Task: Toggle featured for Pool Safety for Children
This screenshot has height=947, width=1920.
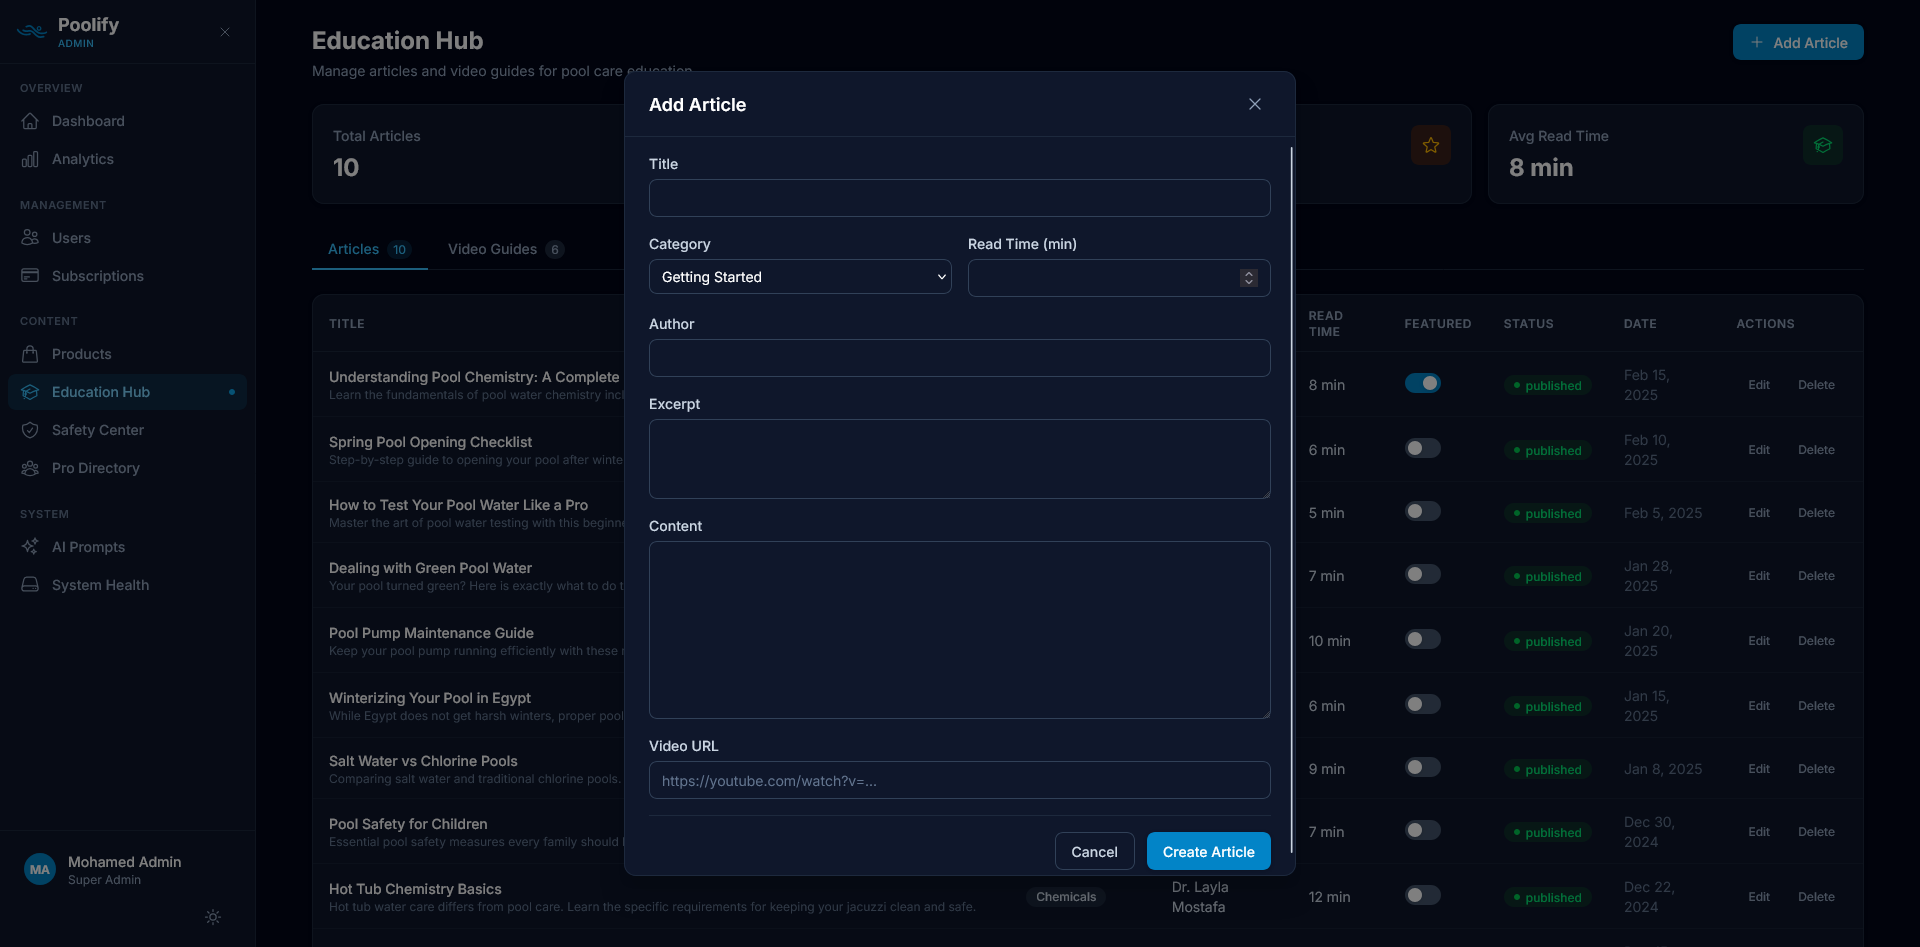Action: click(x=1423, y=830)
